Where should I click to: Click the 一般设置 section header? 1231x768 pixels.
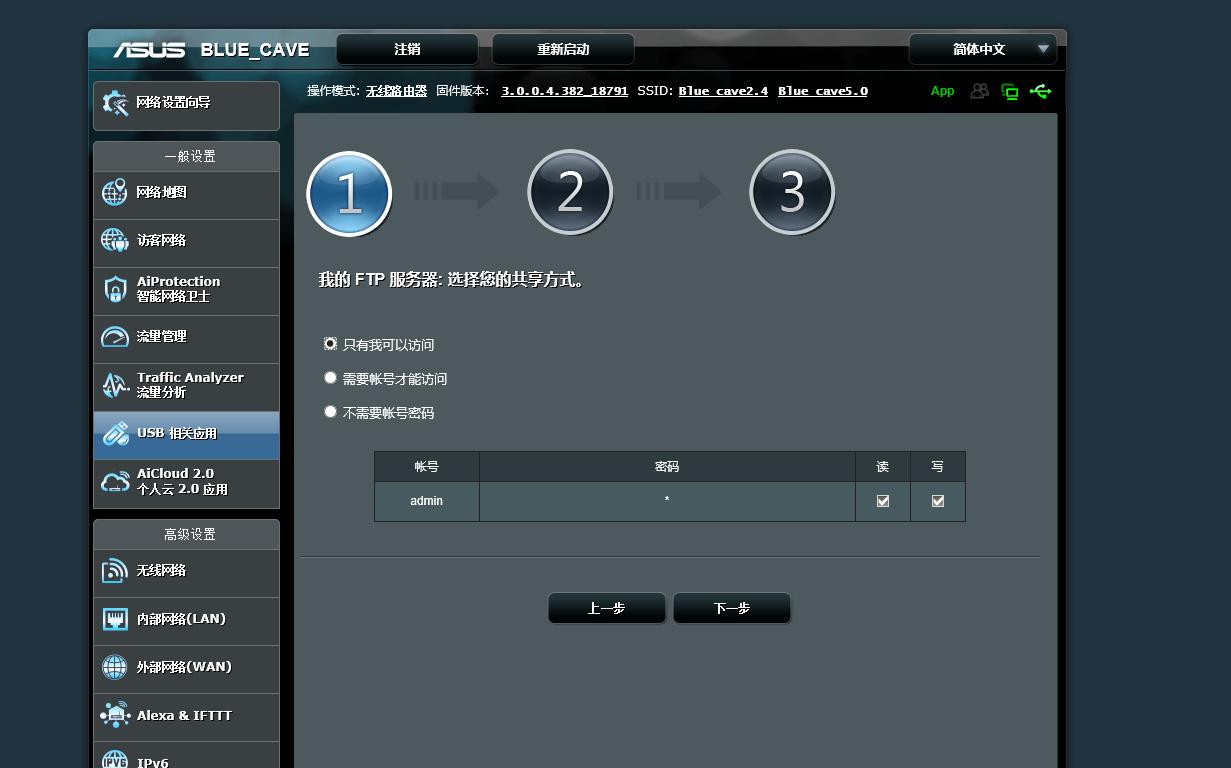point(186,156)
